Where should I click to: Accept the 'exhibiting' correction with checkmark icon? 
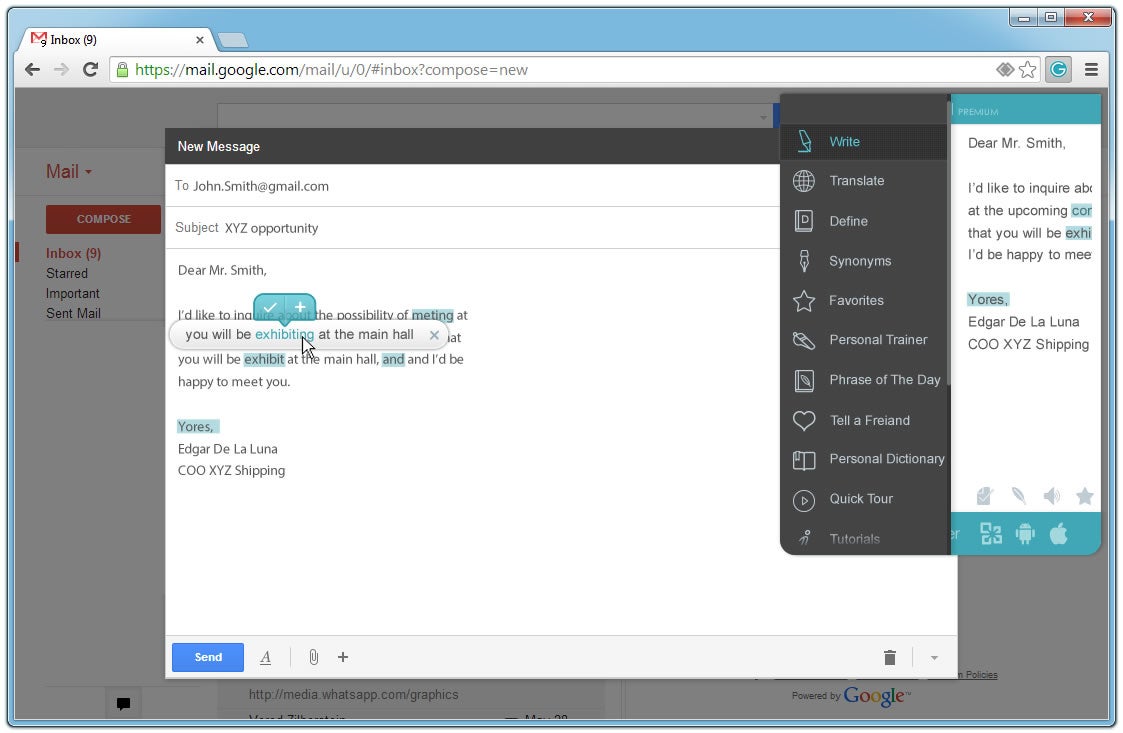click(x=270, y=307)
